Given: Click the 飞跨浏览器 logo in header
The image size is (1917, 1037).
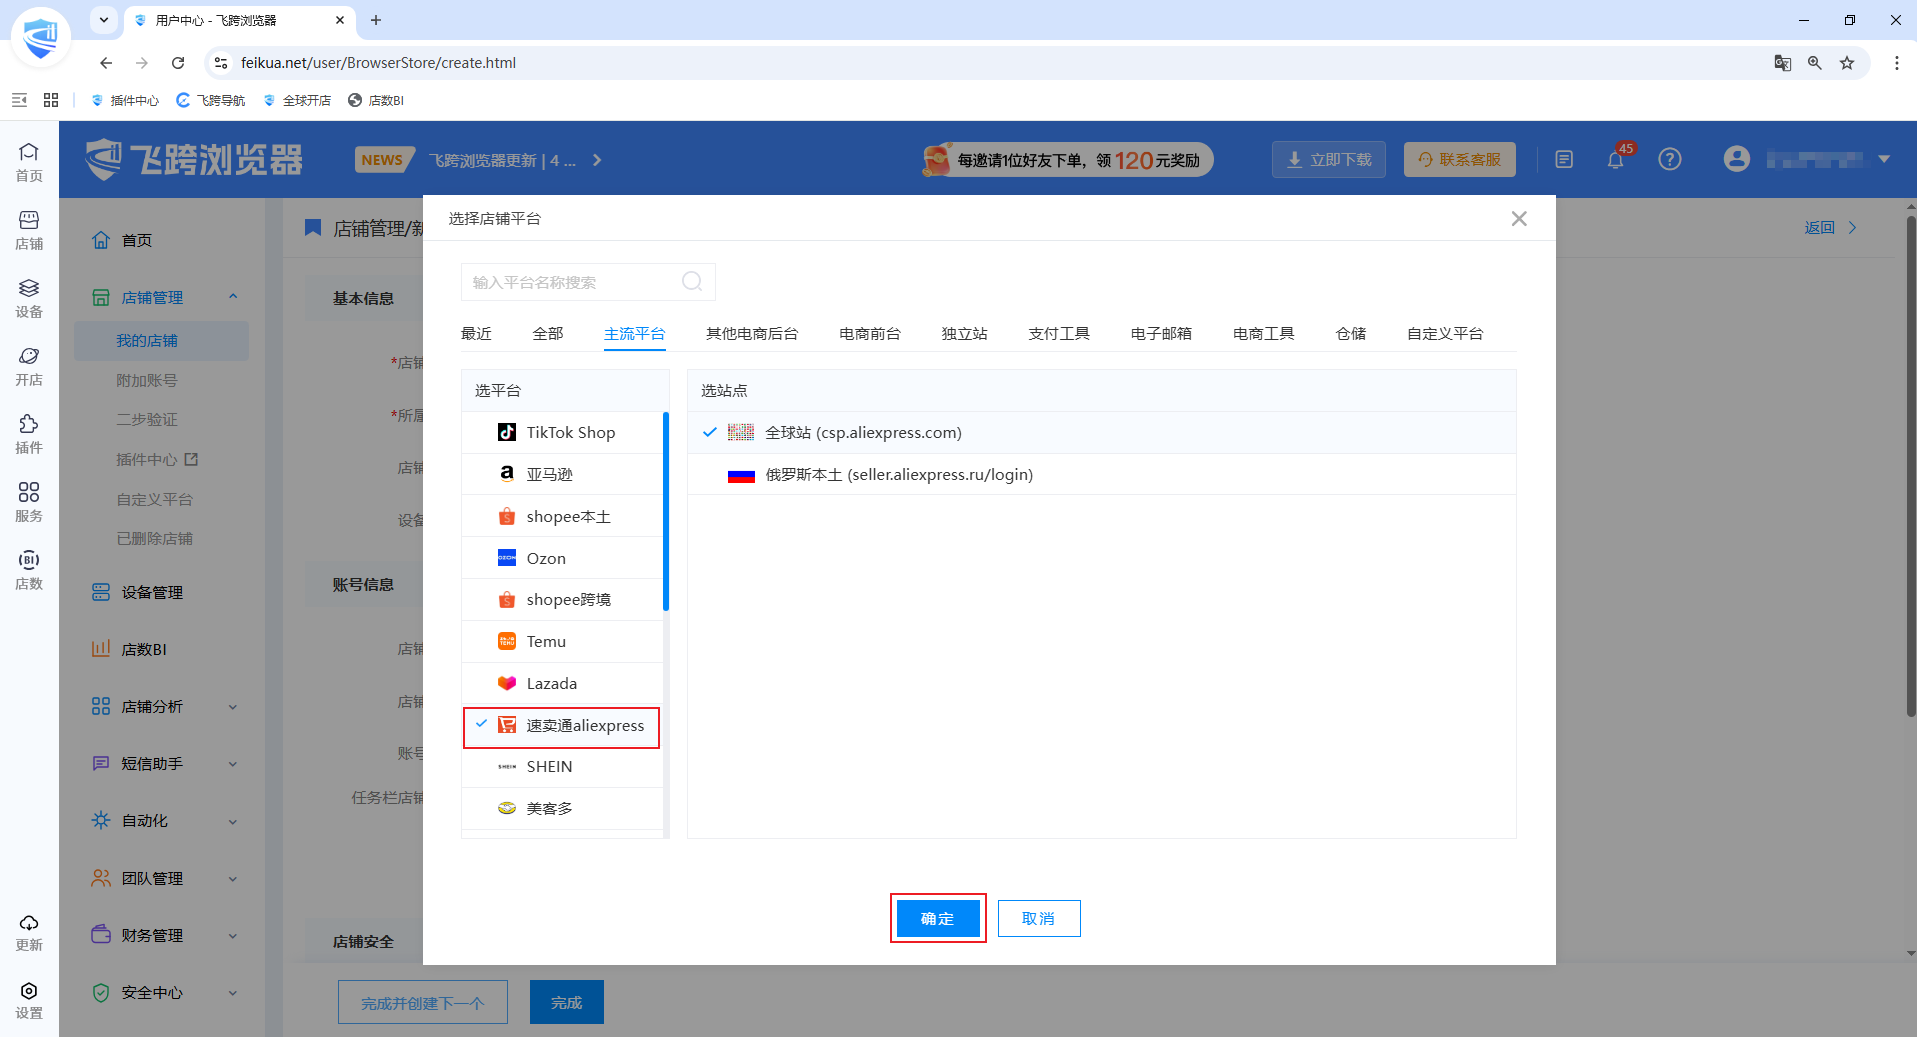Looking at the screenshot, I should tap(194, 159).
